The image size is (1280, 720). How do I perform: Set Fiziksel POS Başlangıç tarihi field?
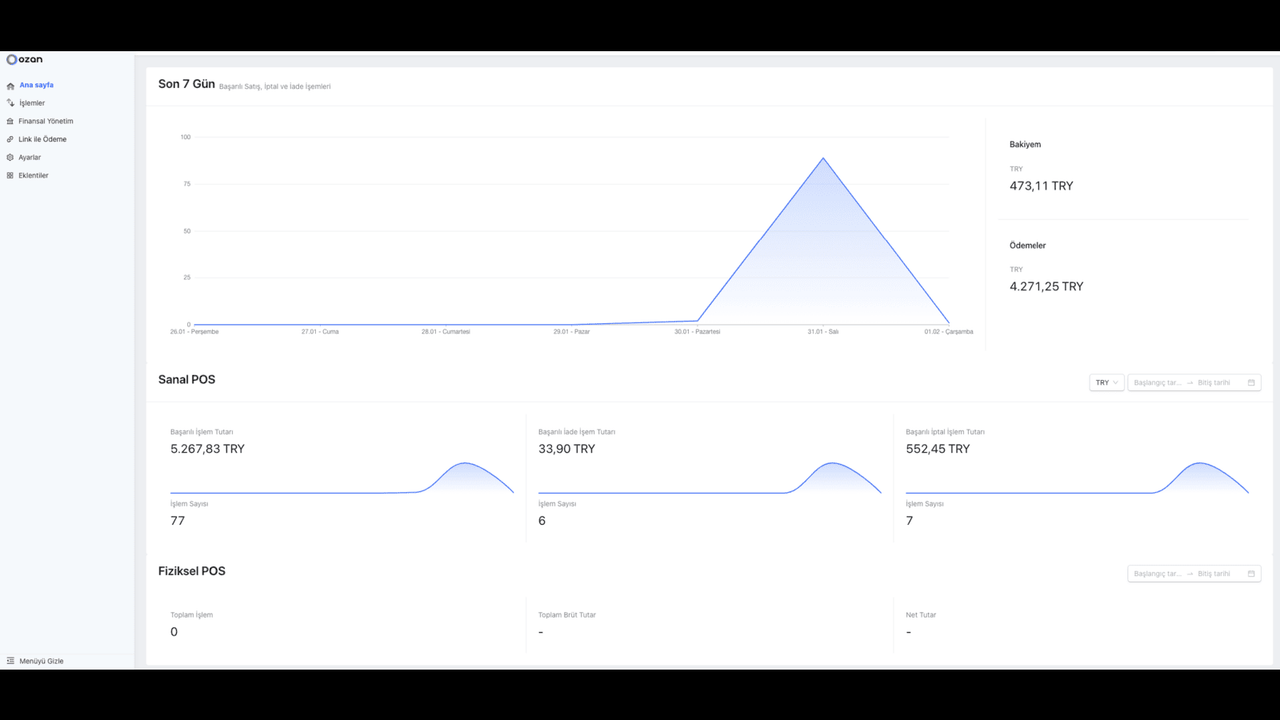(x=1157, y=574)
